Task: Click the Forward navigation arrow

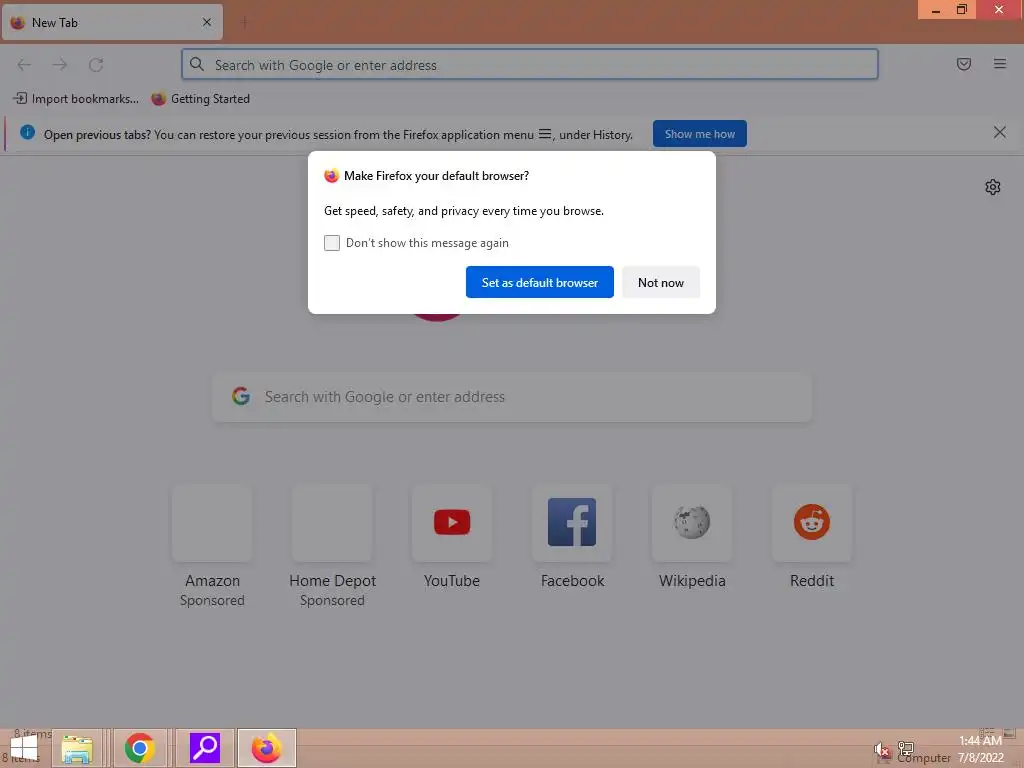Action: coord(60,65)
